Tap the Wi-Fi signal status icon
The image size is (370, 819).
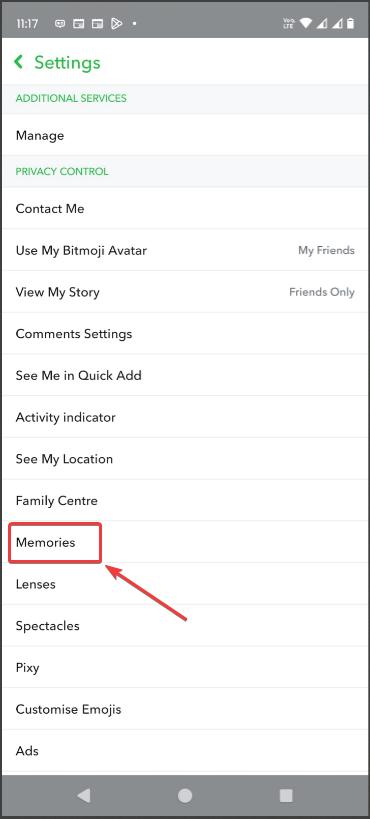click(306, 24)
